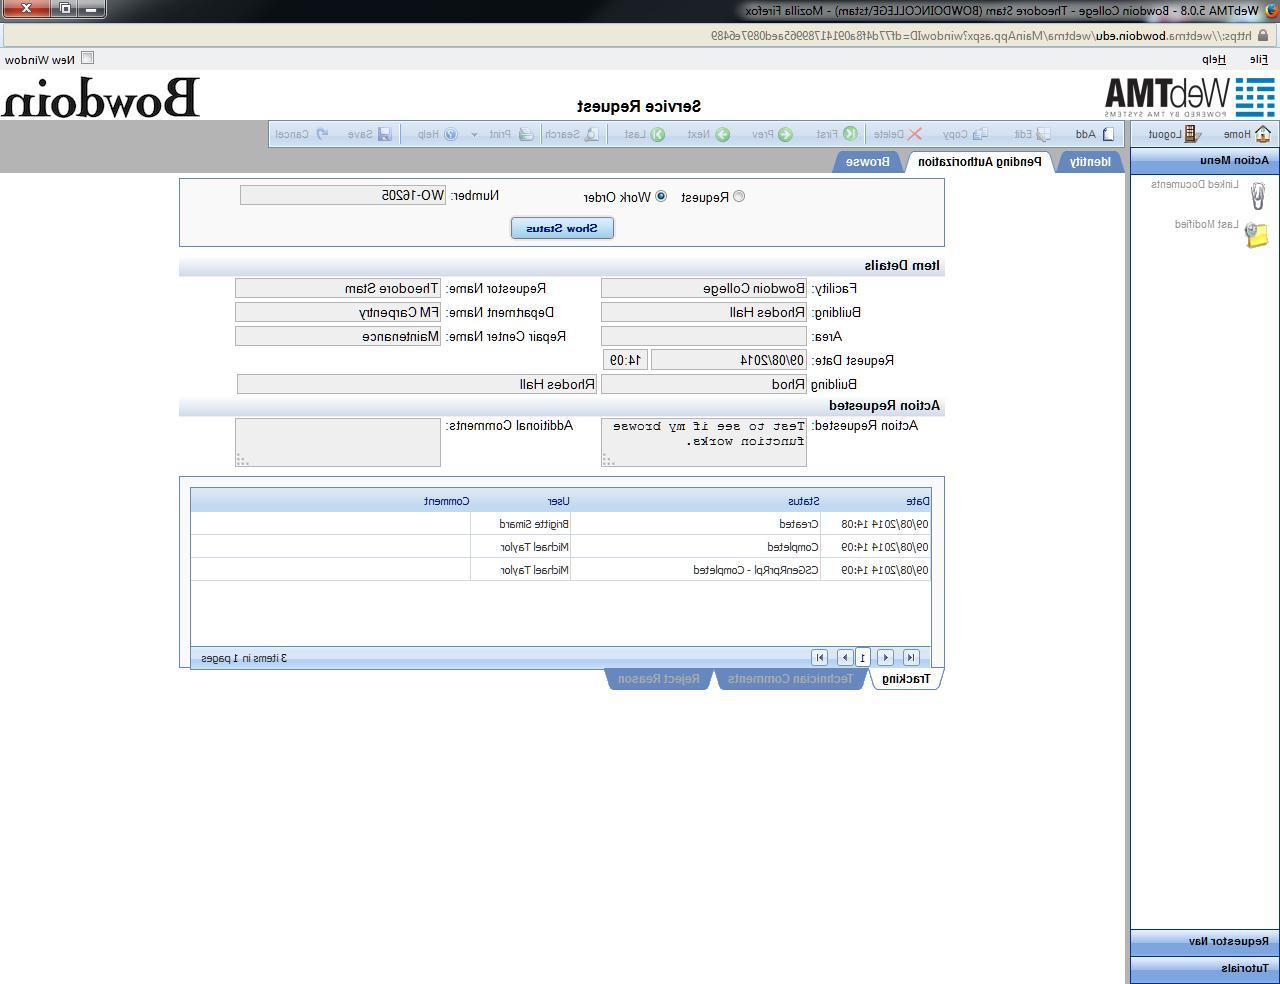Open the Print dropdown arrow
The width and height of the screenshot is (1280, 984).
click(474, 134)
